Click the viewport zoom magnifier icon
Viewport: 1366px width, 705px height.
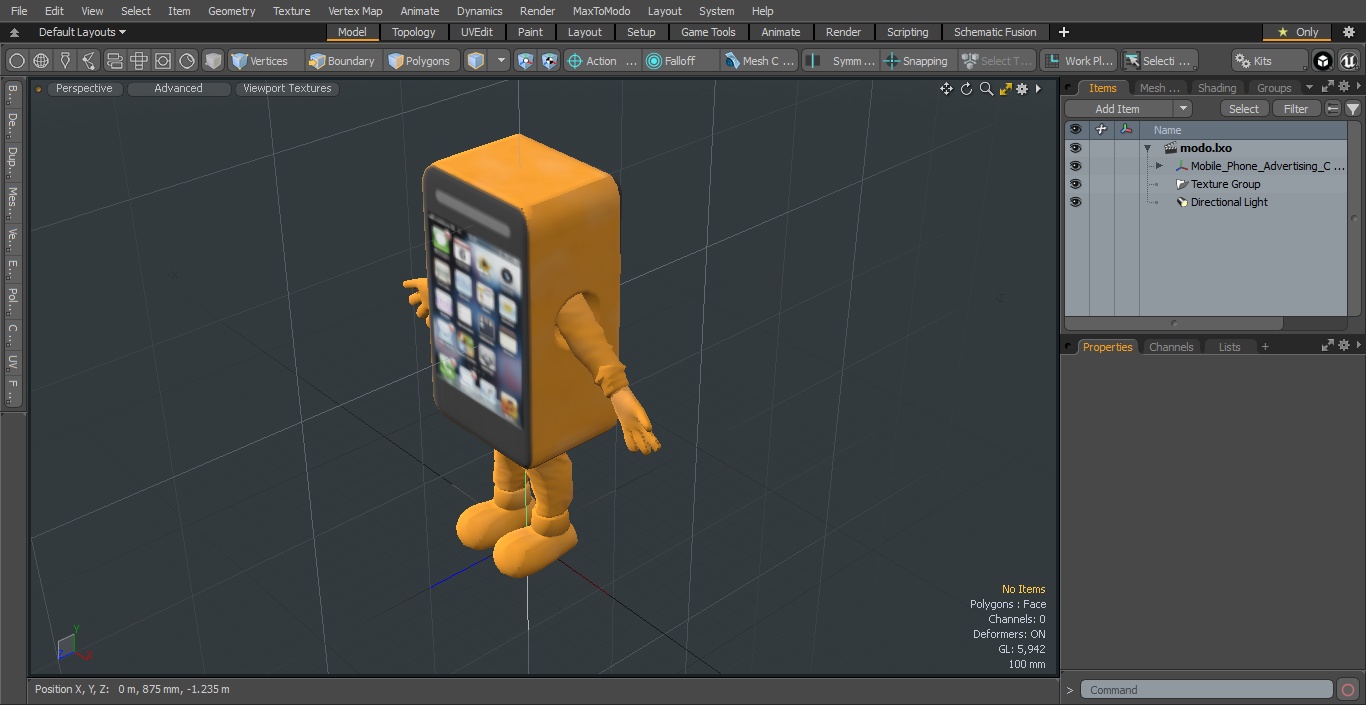pyautogui.click(x=986, y=89)
